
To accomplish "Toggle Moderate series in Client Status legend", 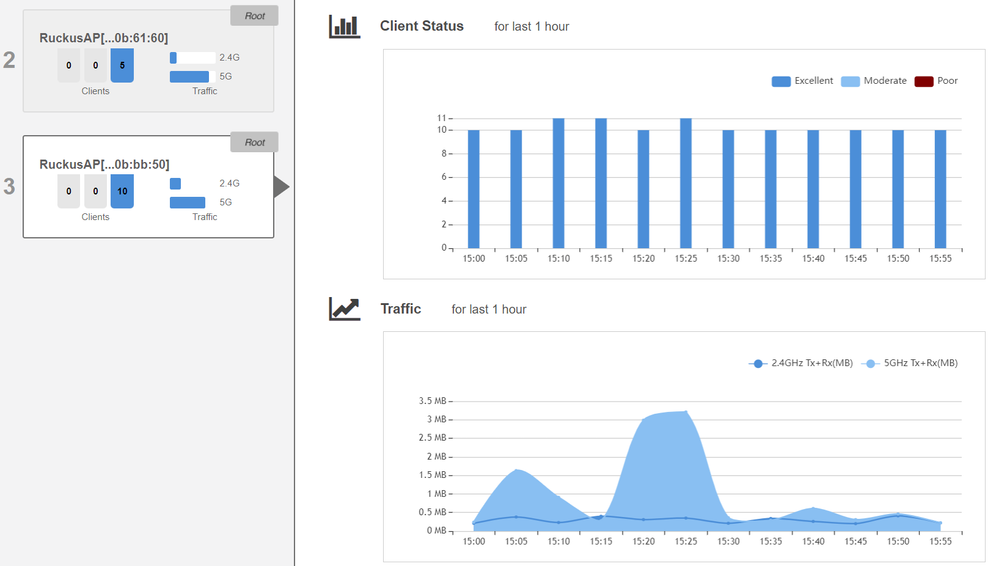I will click(x=873, y=81).
